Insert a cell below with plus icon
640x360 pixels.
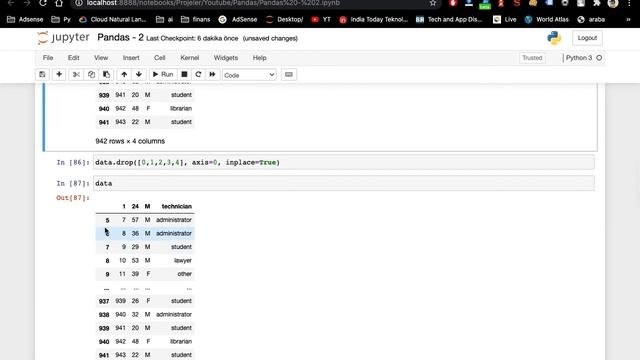click(x=59, y=75)
